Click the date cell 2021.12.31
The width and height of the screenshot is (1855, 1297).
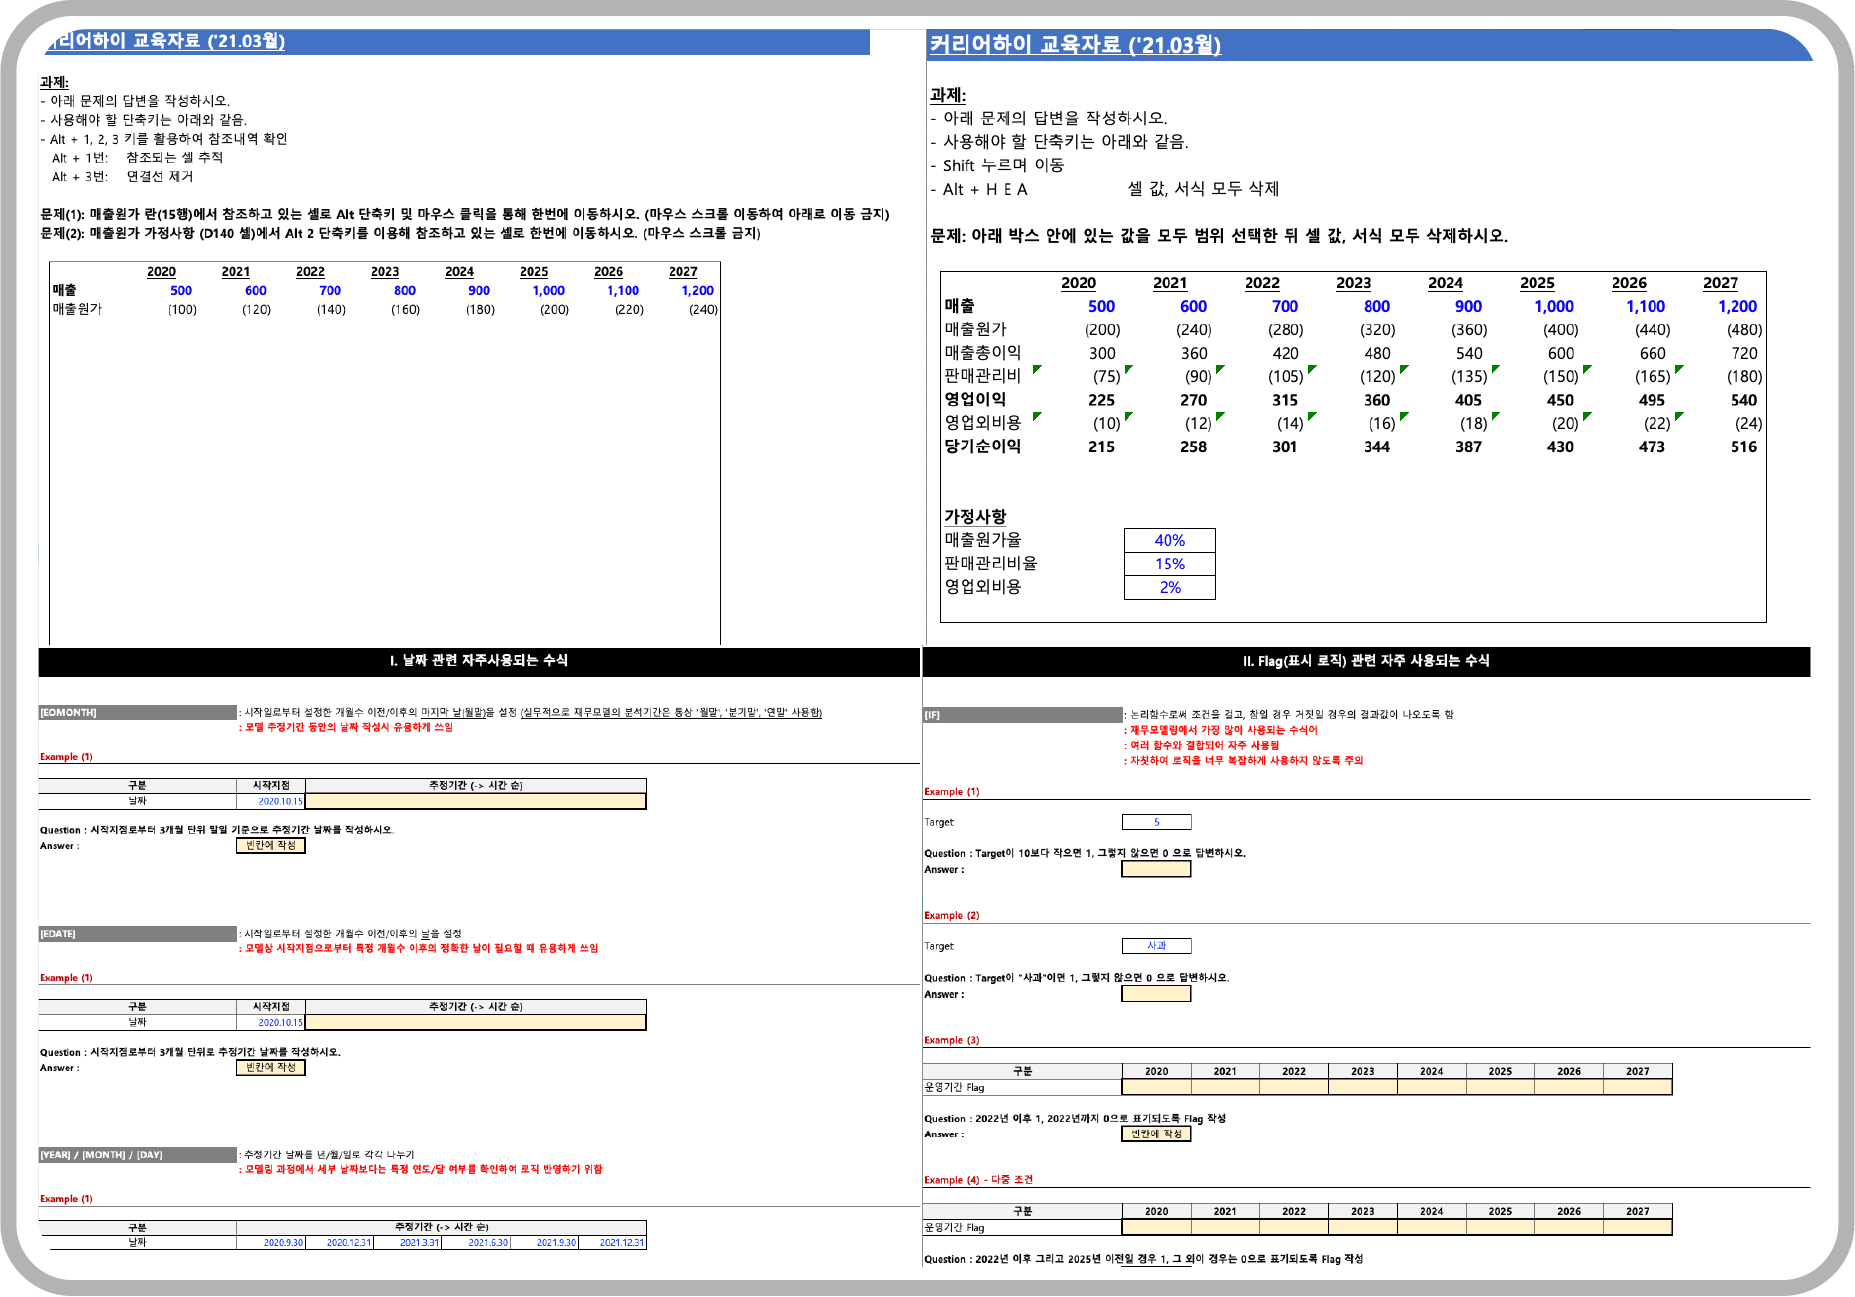[x=612, y=1243]
